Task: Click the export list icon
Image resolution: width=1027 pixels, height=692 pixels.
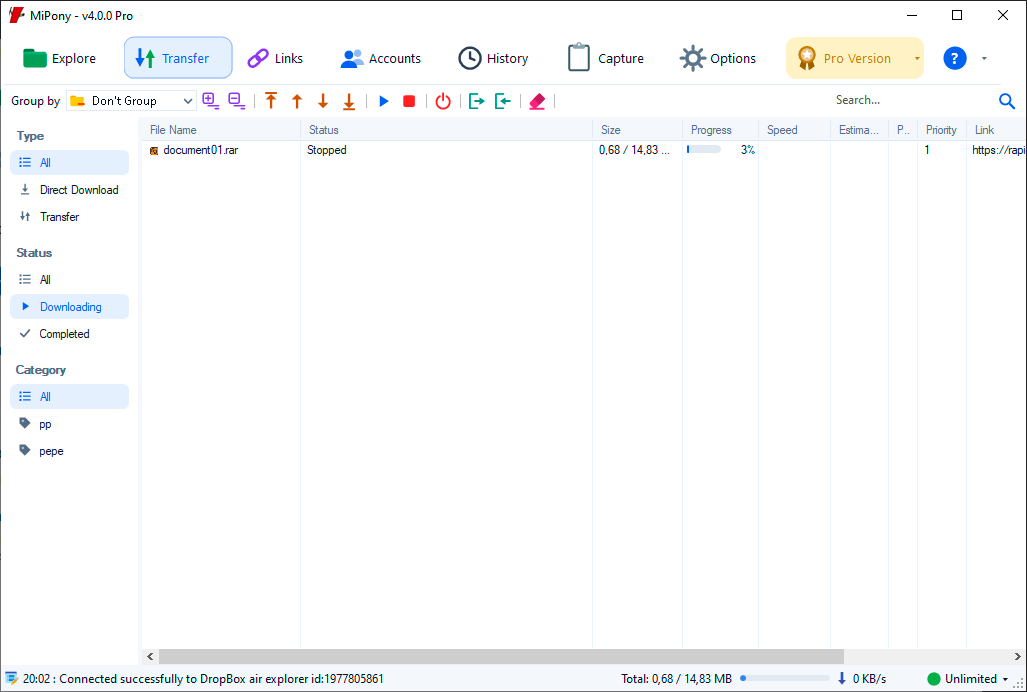Action: 477,101
